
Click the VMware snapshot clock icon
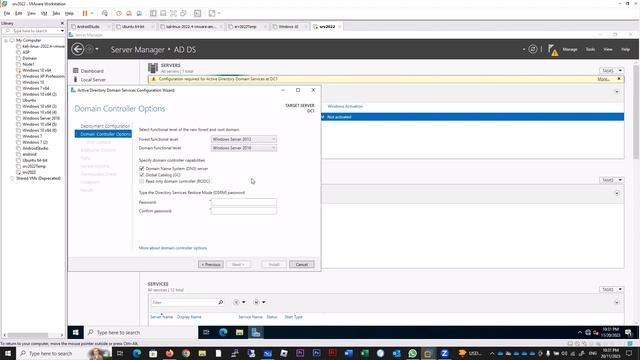click(x=119, y=13)
